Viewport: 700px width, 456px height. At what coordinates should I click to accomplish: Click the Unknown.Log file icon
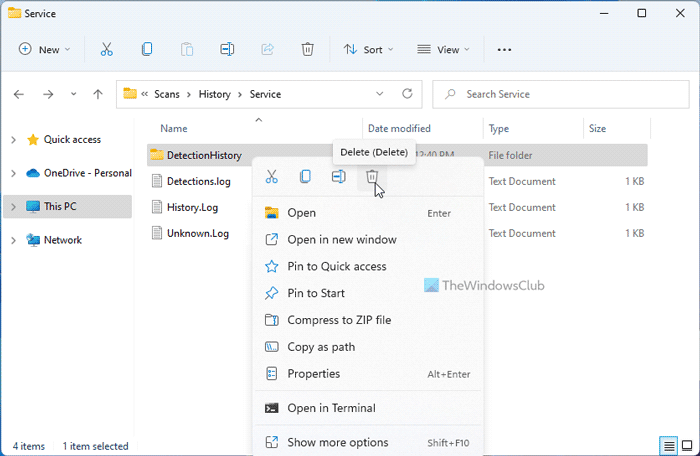157,233
